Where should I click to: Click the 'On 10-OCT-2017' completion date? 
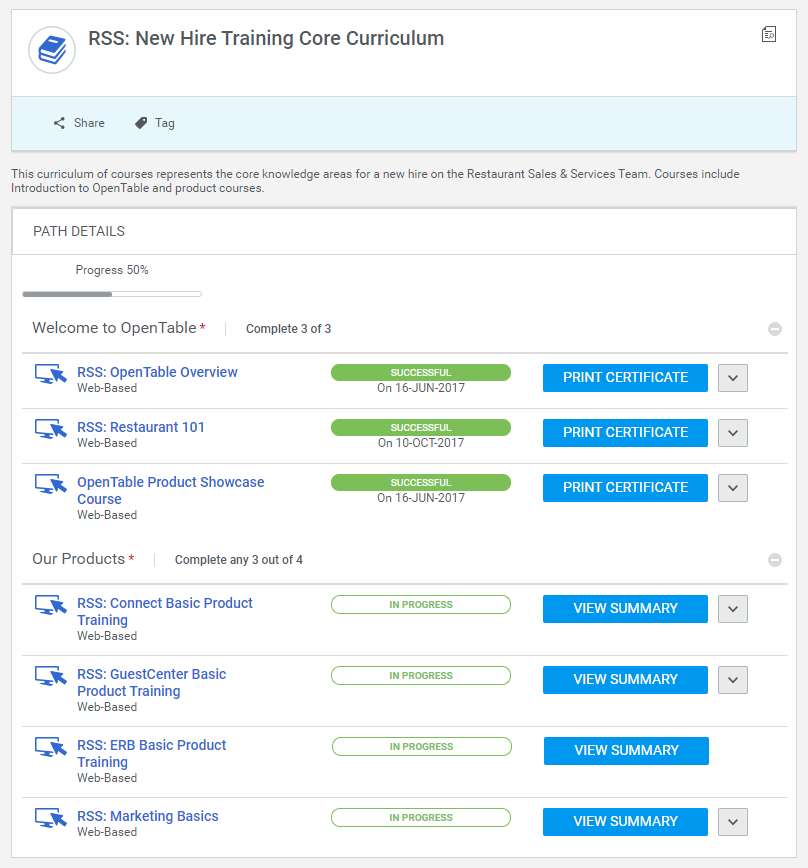(x=421, y=443)
